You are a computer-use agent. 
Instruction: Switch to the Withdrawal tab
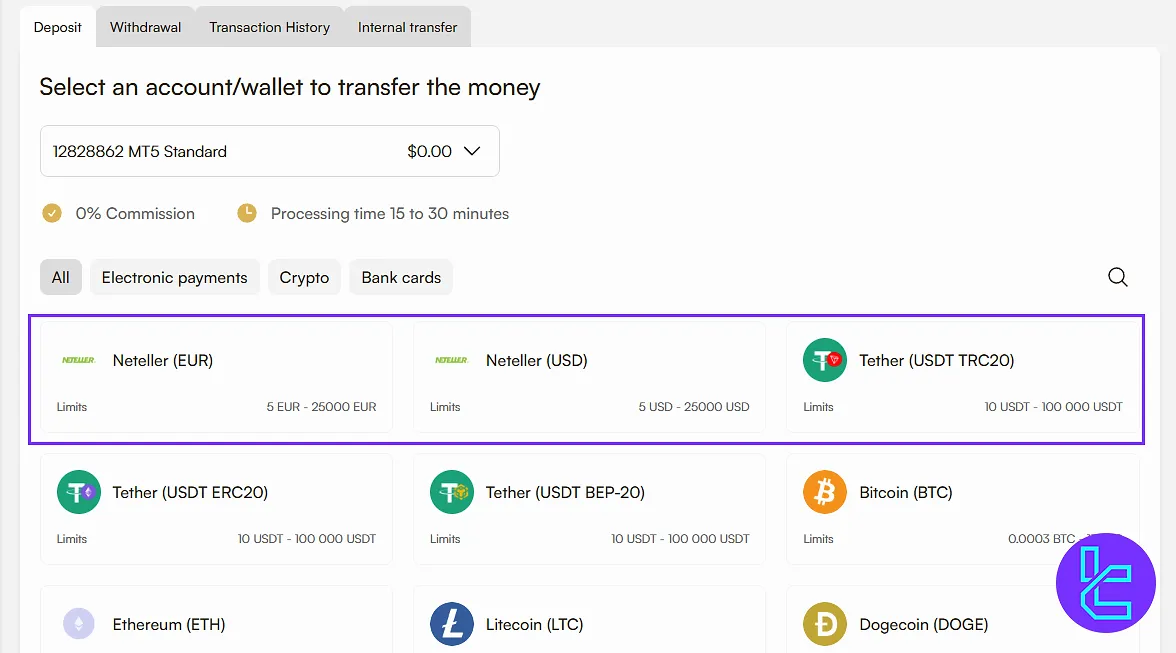coord(146,27)
